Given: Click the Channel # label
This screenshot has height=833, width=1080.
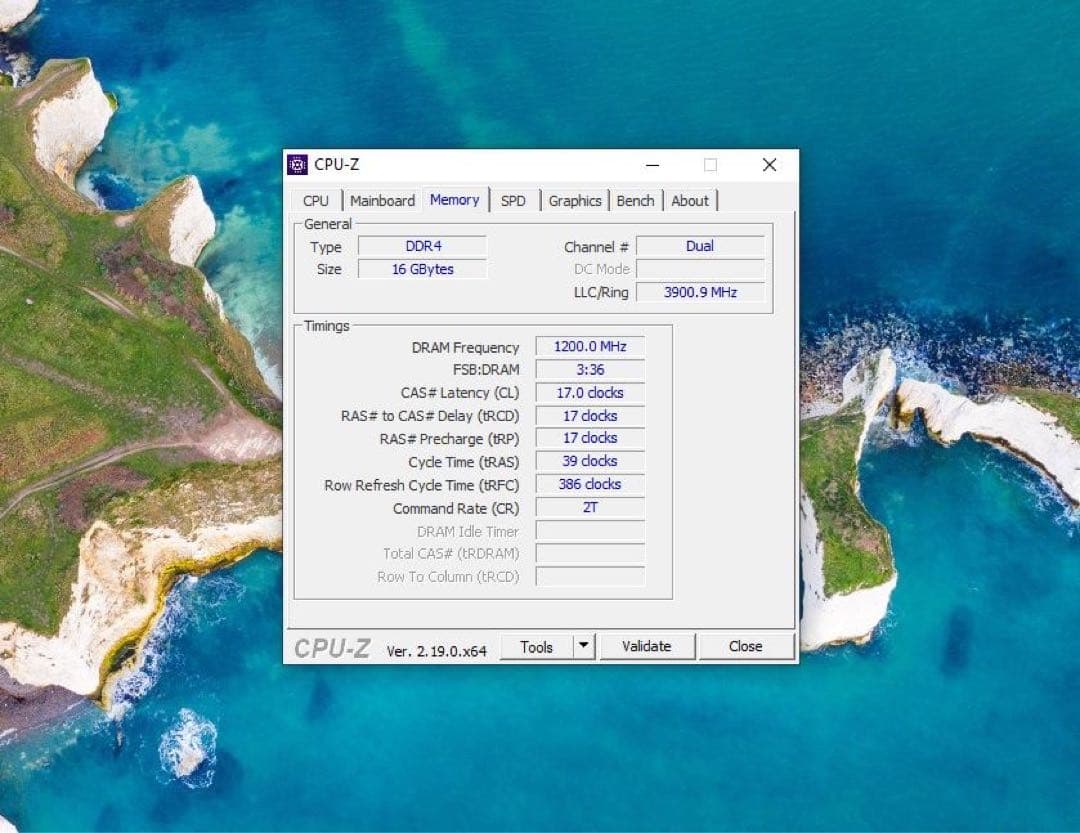Looking at the screenshot, I should pyautogui.click(x=596, y=247).
